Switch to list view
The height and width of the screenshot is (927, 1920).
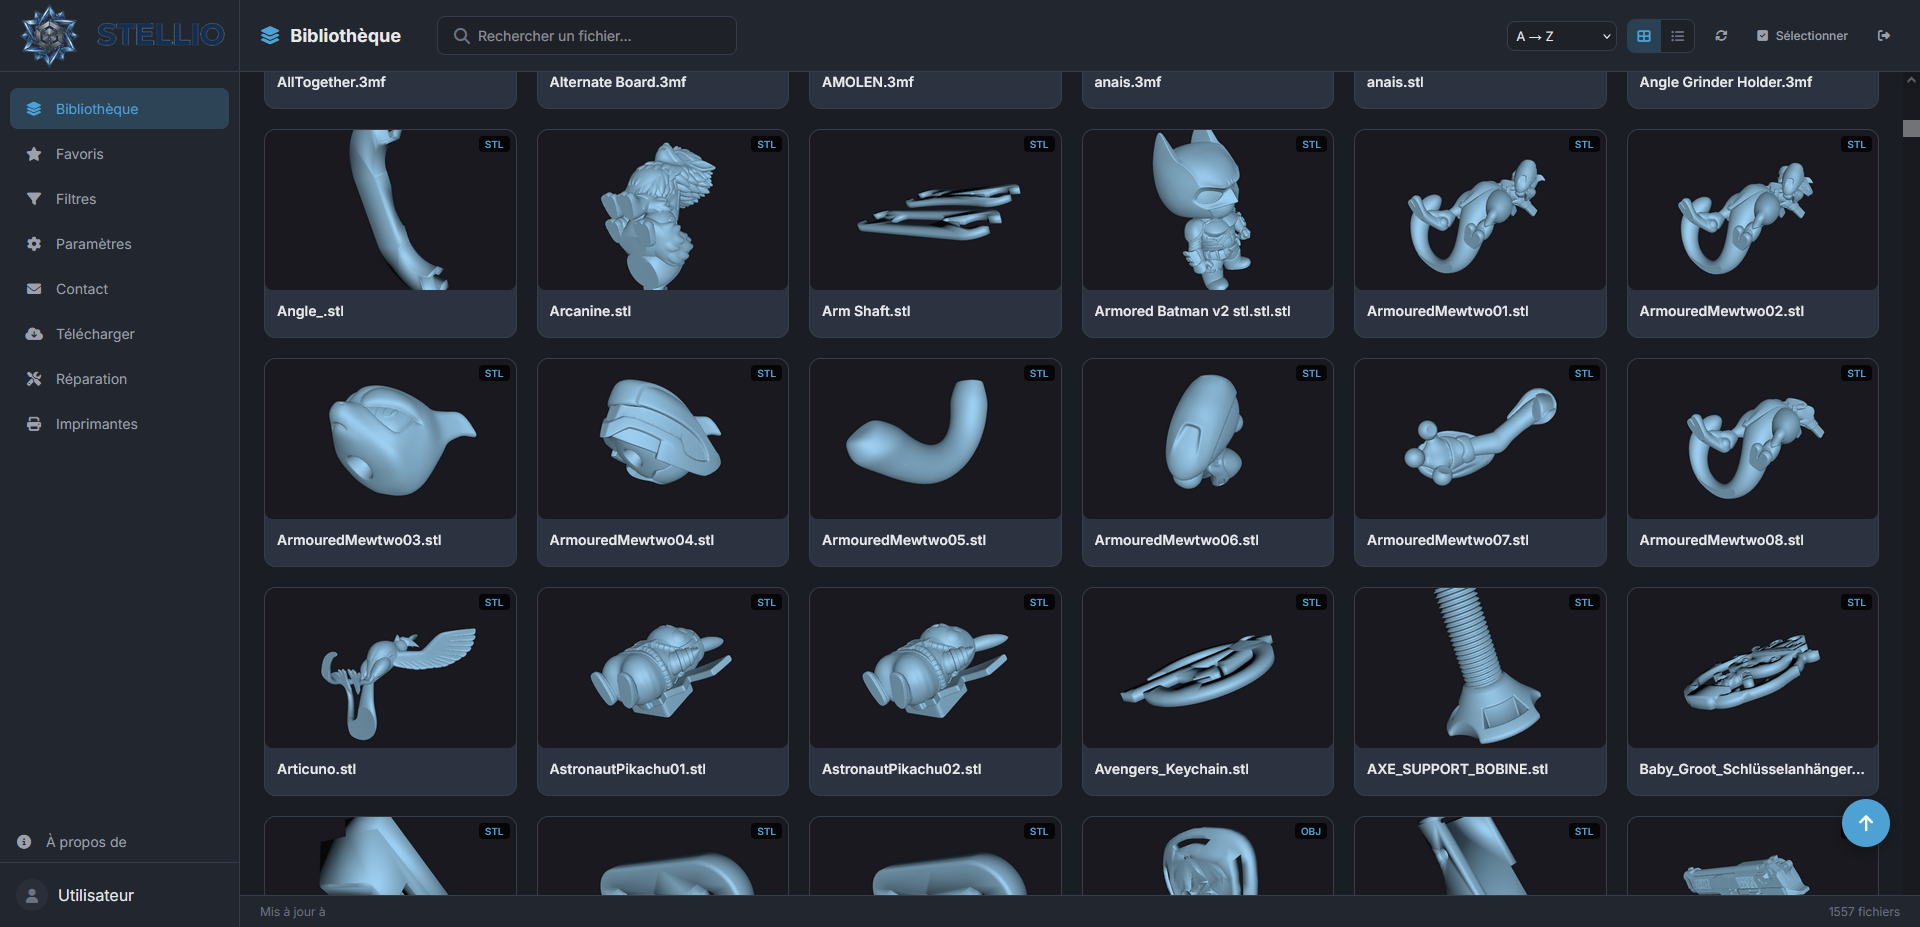point(1678,36)
